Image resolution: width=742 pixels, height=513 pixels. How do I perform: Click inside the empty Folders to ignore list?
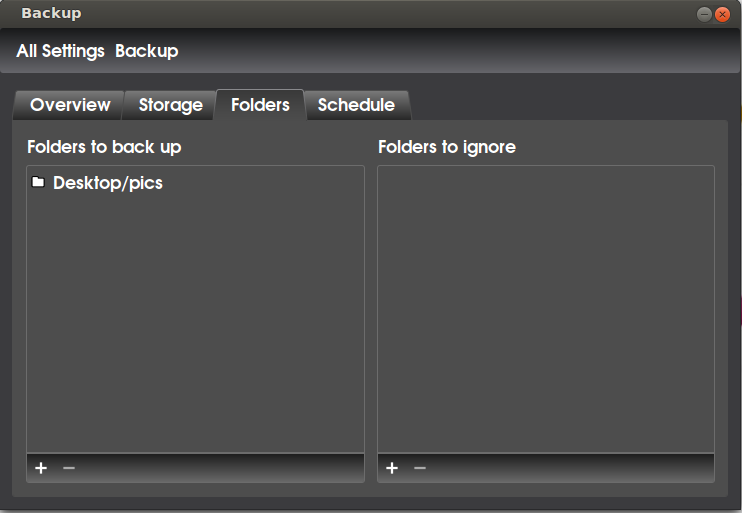click(x=546, y=310)
